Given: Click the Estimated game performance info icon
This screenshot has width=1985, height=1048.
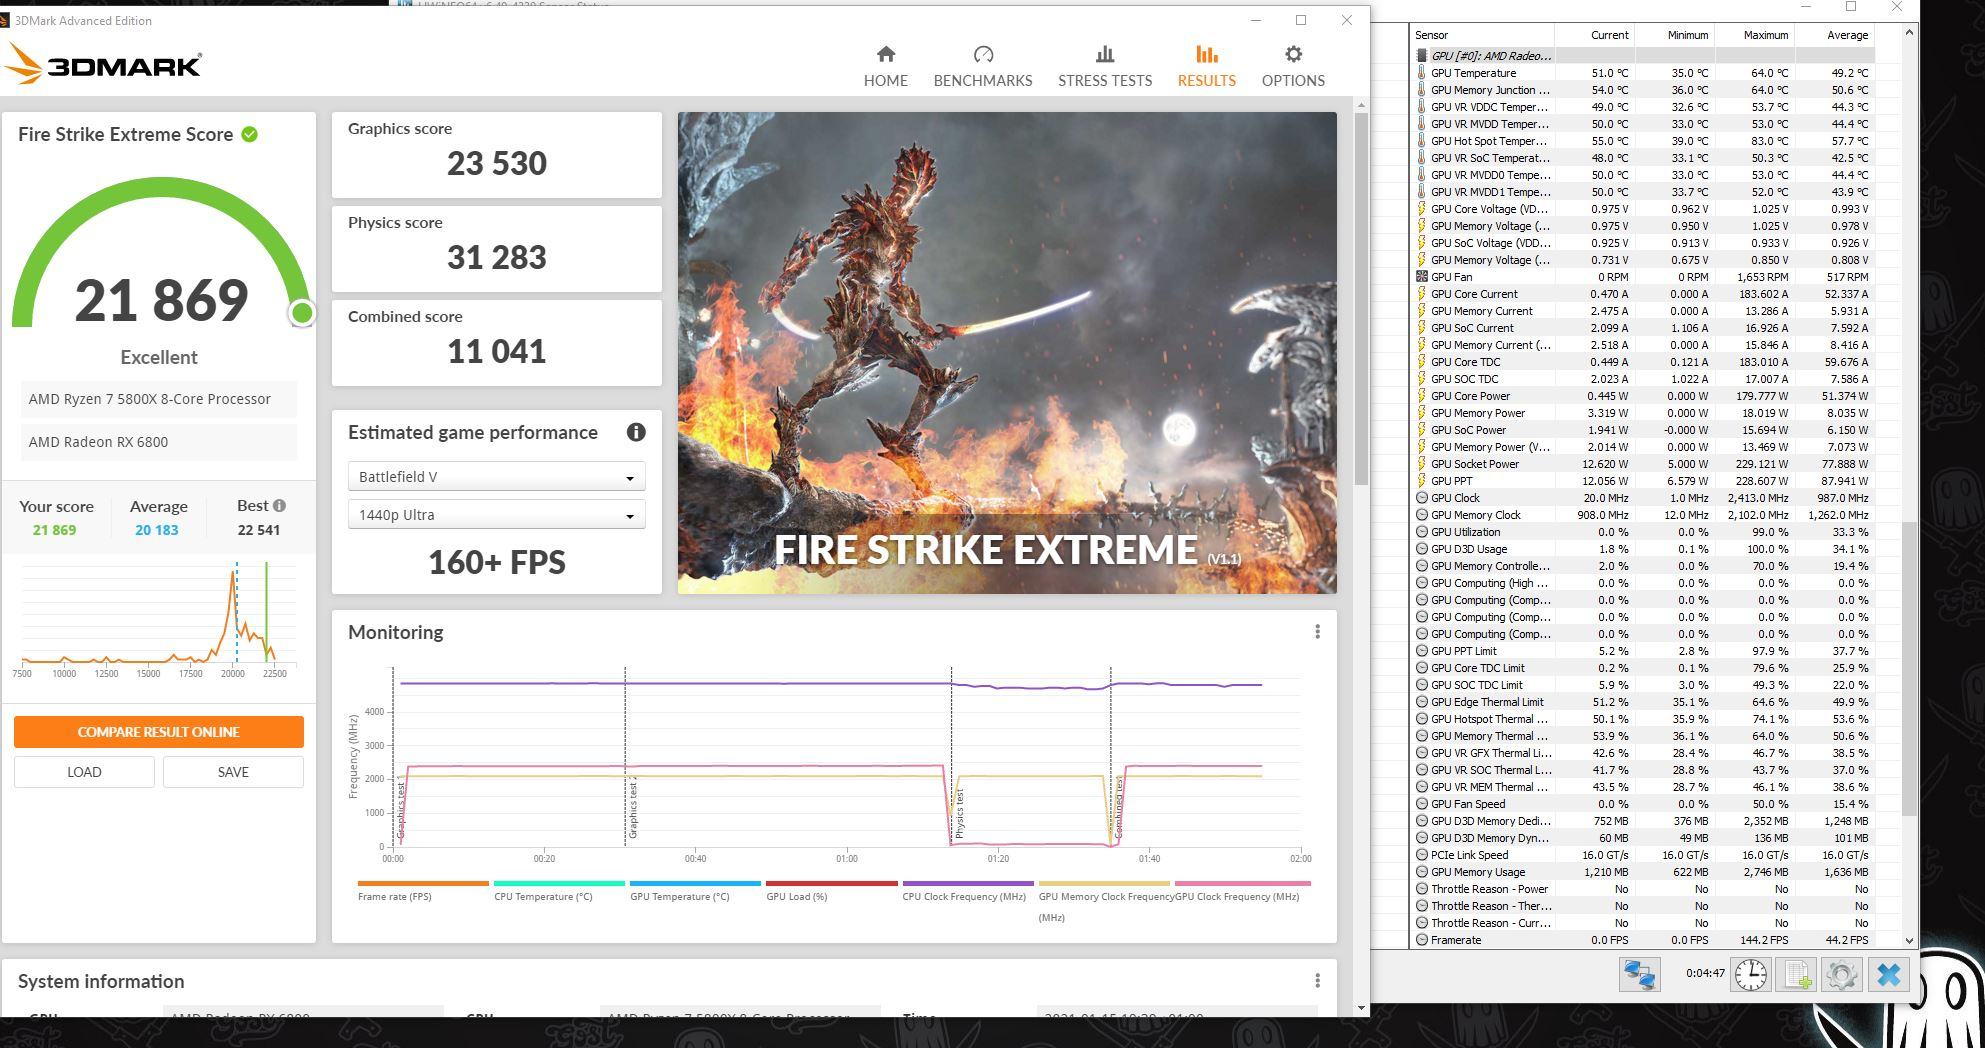Looking at the screenshot, I should pos(636,432).
